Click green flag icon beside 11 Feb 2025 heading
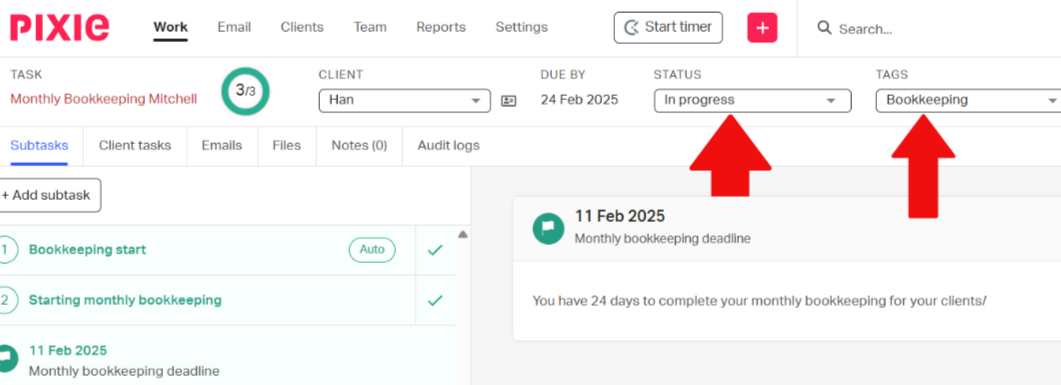 548,228
